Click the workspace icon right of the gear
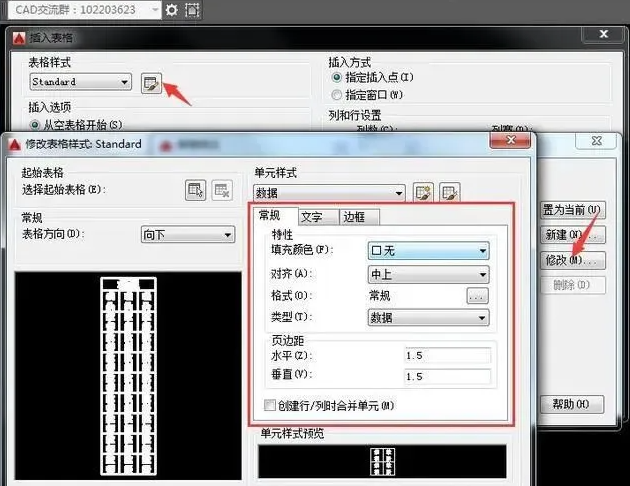The height and width of the screenshot is (486, 630). click(x=192, y=10)
